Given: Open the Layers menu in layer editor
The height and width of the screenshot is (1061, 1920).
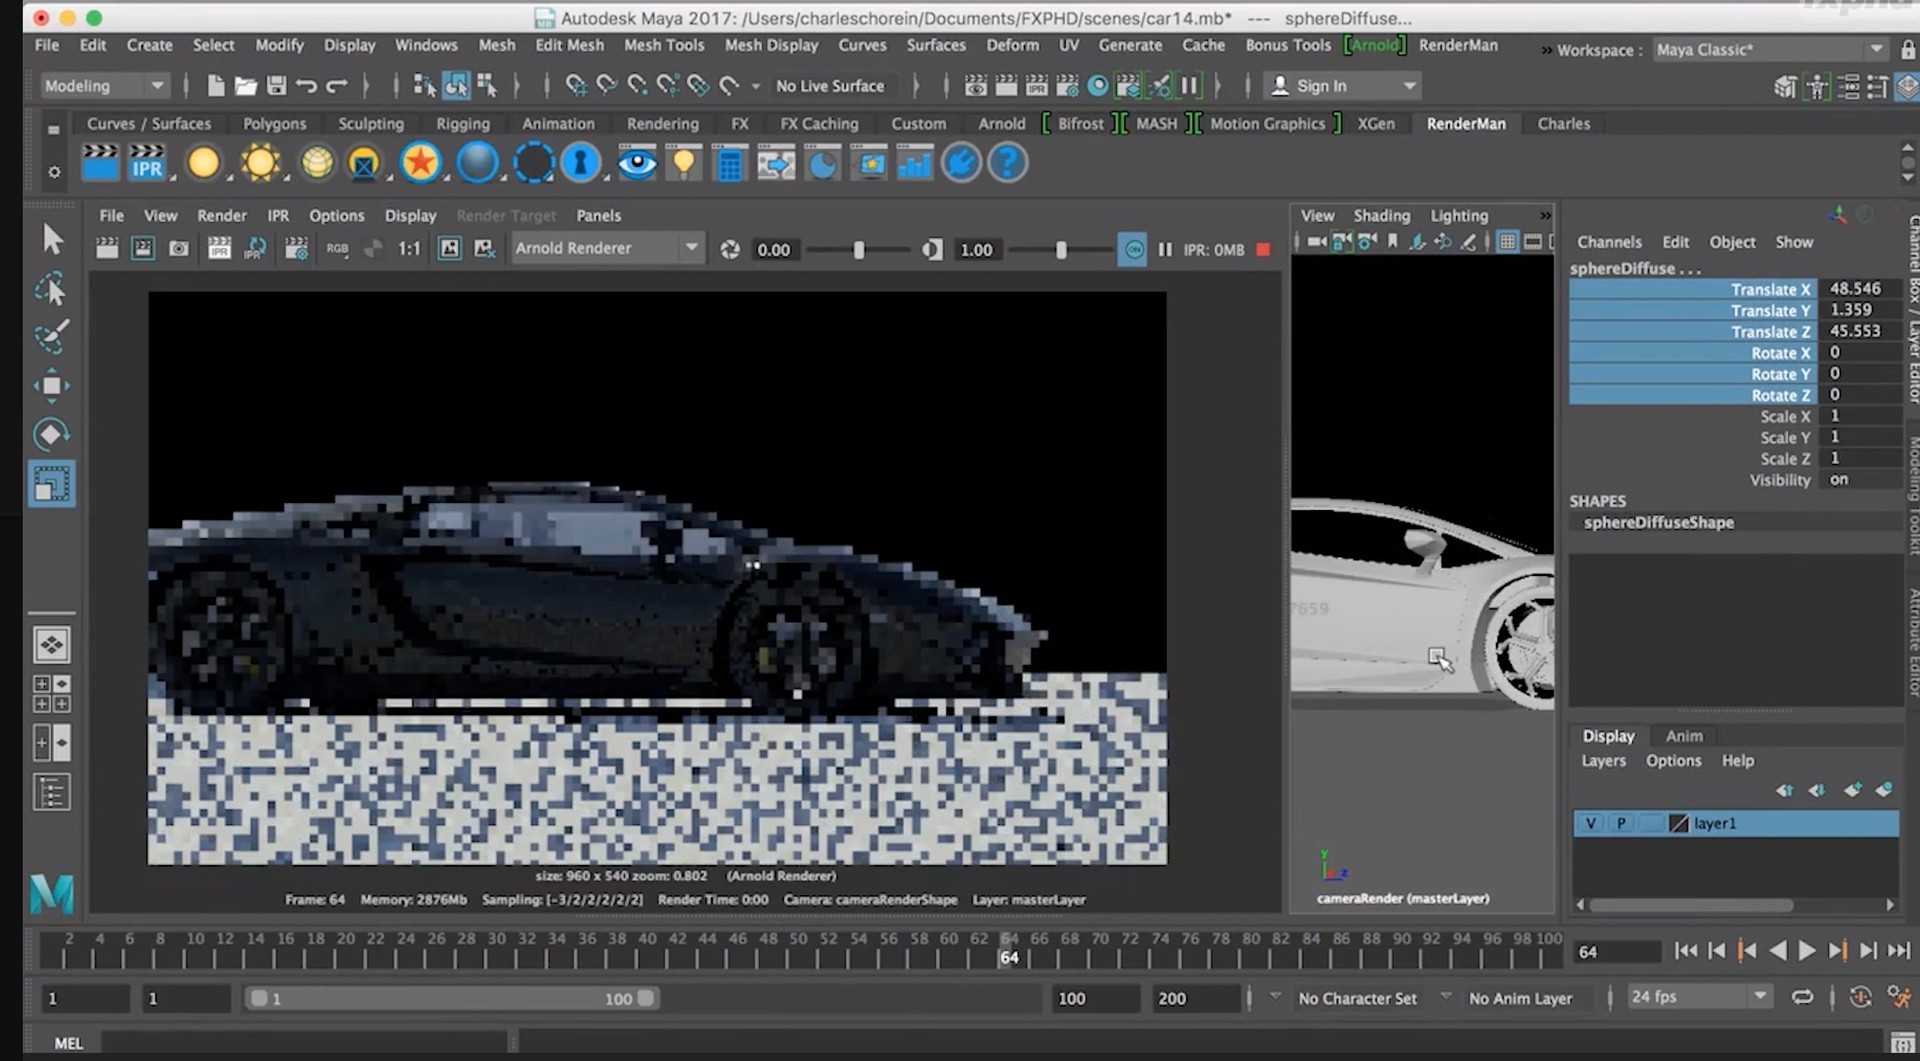Looking at the screenshot, I should 1603,761.
